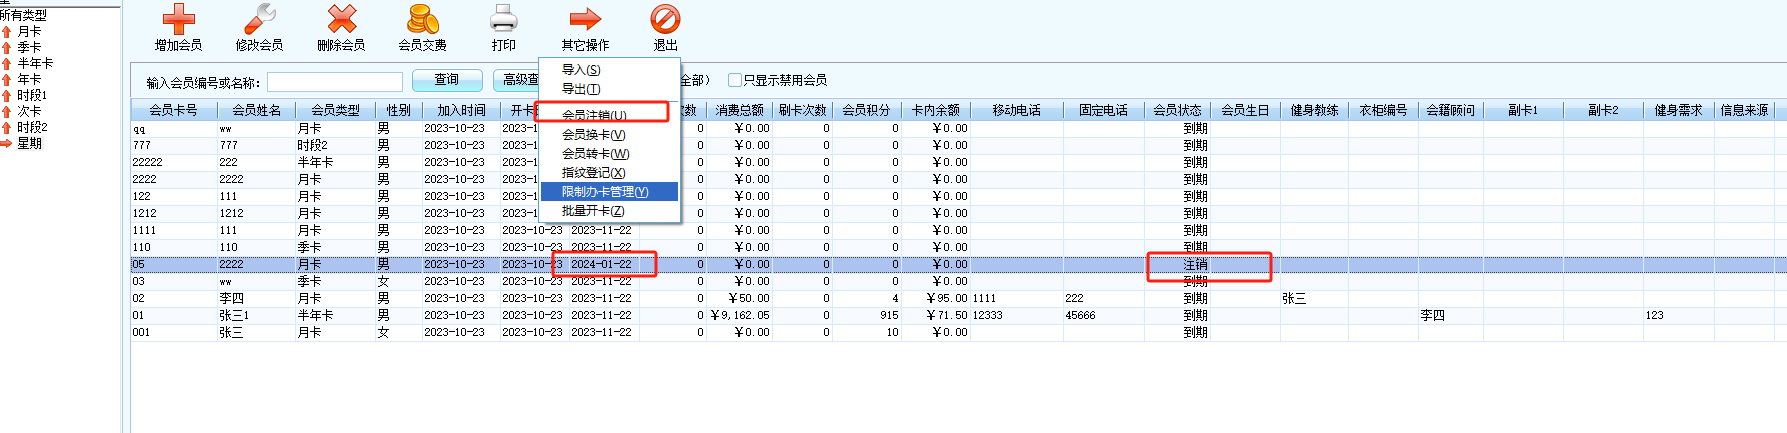Click the 增加会员 red plus icon
The height and width of the screenshot is (433, 1787).
click(178, 20)
